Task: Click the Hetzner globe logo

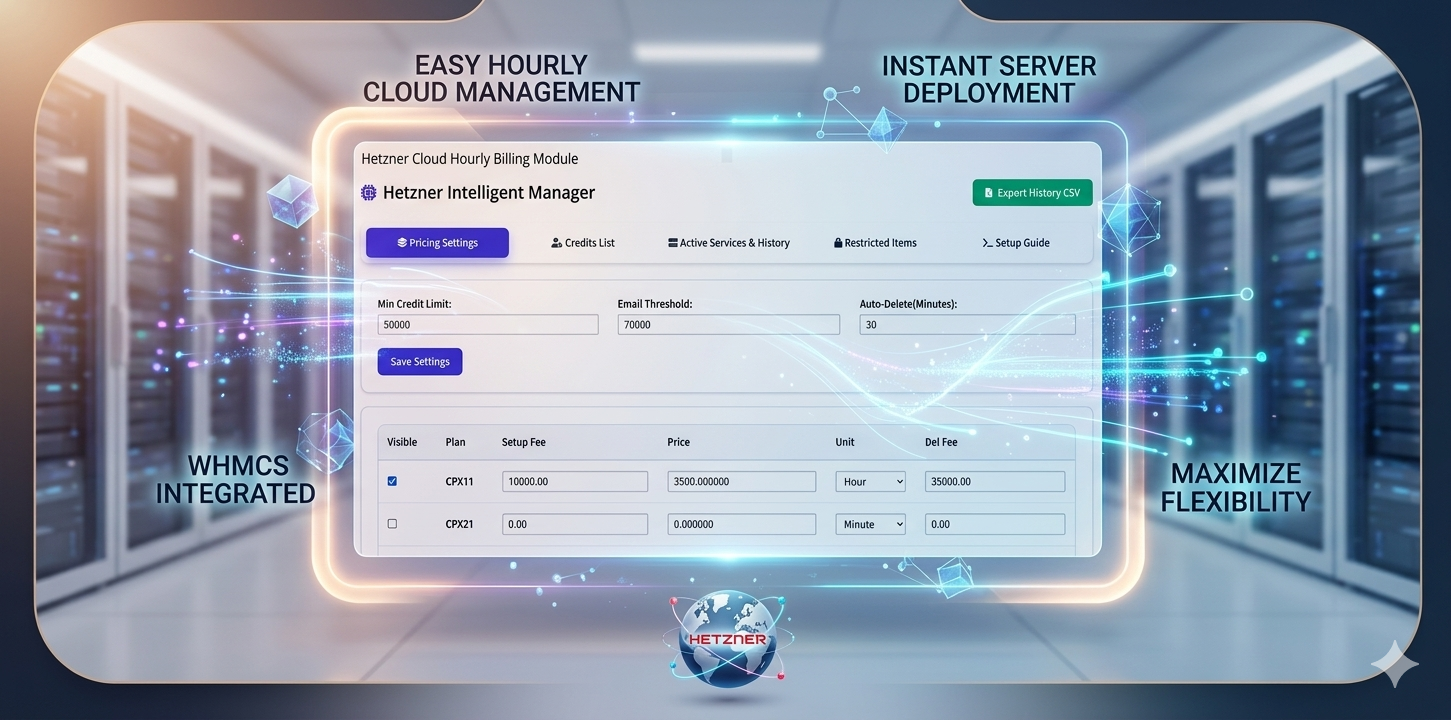Action: (x=728, y=638)
